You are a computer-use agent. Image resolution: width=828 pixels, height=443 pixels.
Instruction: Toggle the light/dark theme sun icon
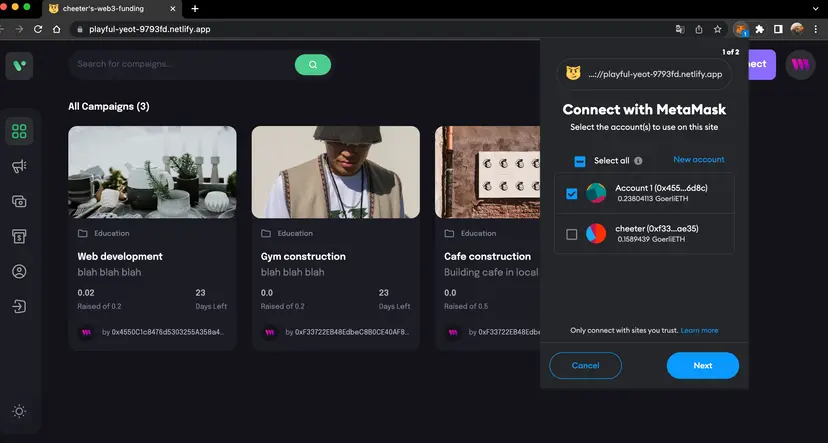(x=19, y=411)
